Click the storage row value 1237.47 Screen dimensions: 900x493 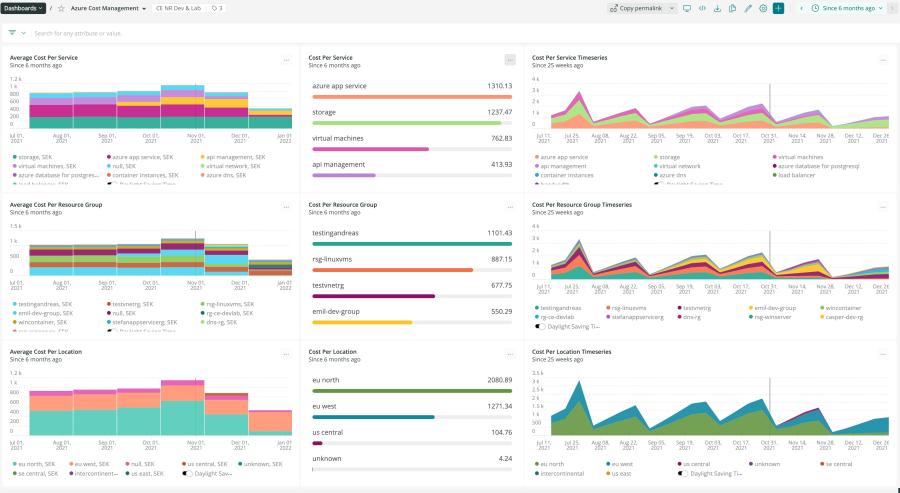pyautogui.click(x=499, y=112)
